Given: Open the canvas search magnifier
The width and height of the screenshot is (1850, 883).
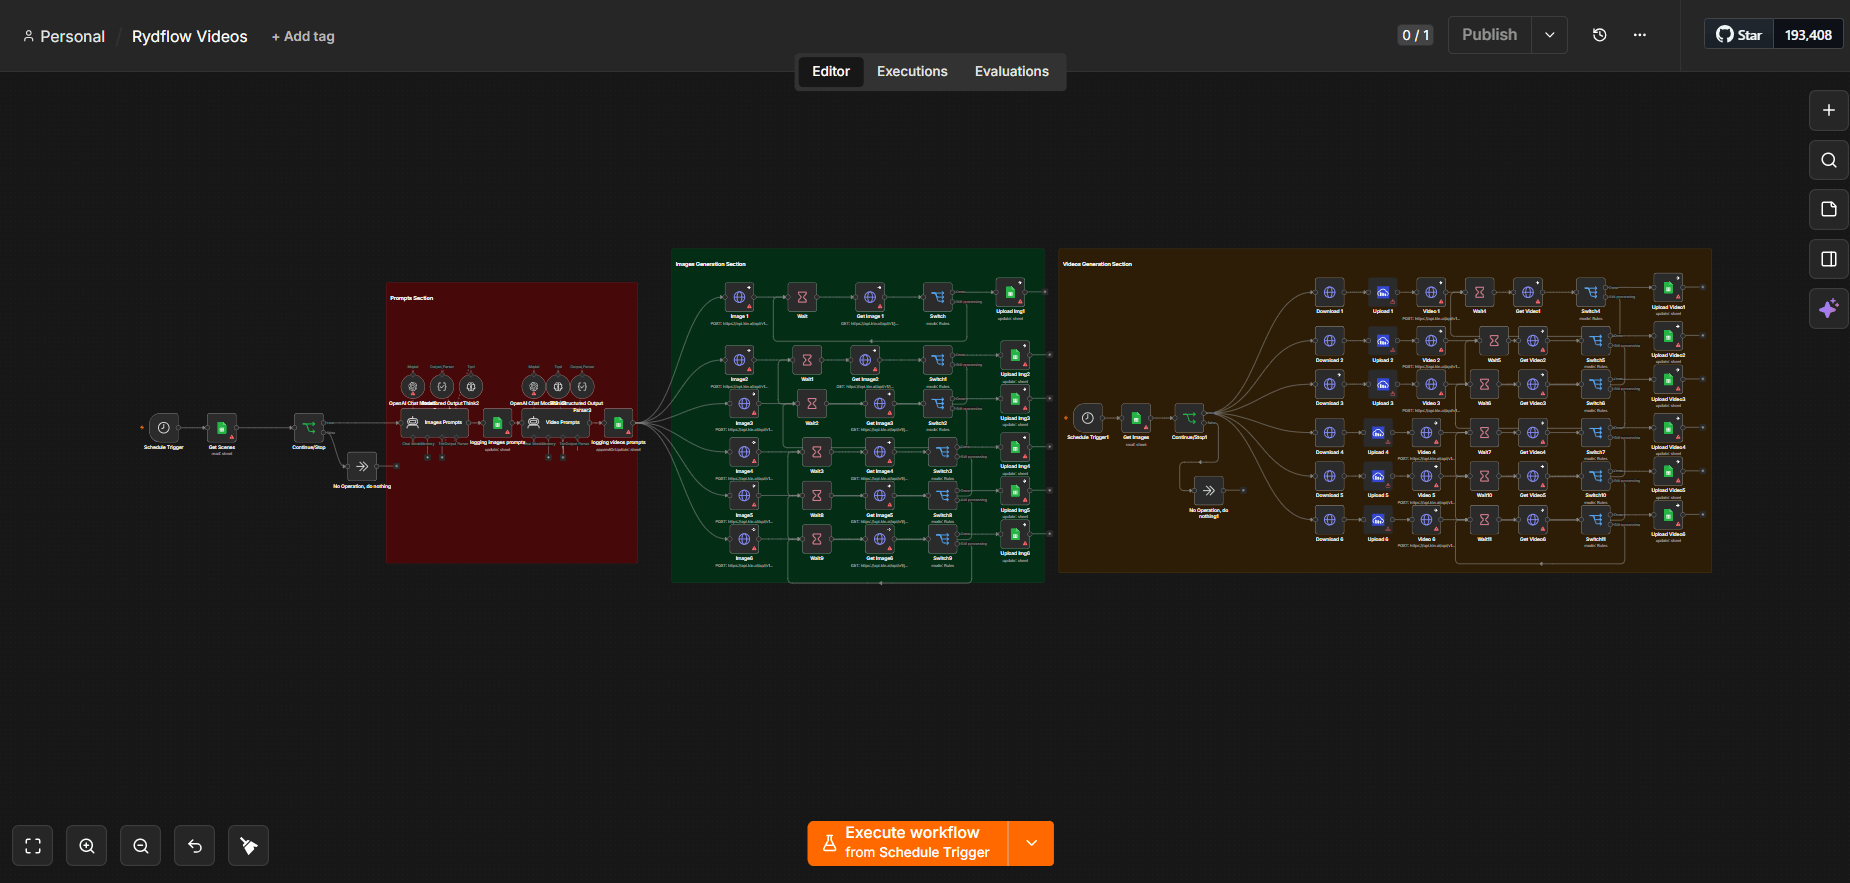Looking at the screenshot, I should tap(1828, 160).
